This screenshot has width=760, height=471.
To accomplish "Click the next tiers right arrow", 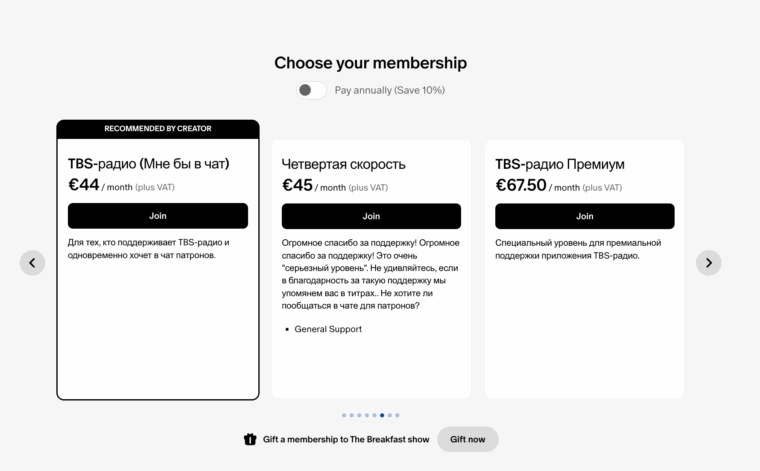I will 708,263.
